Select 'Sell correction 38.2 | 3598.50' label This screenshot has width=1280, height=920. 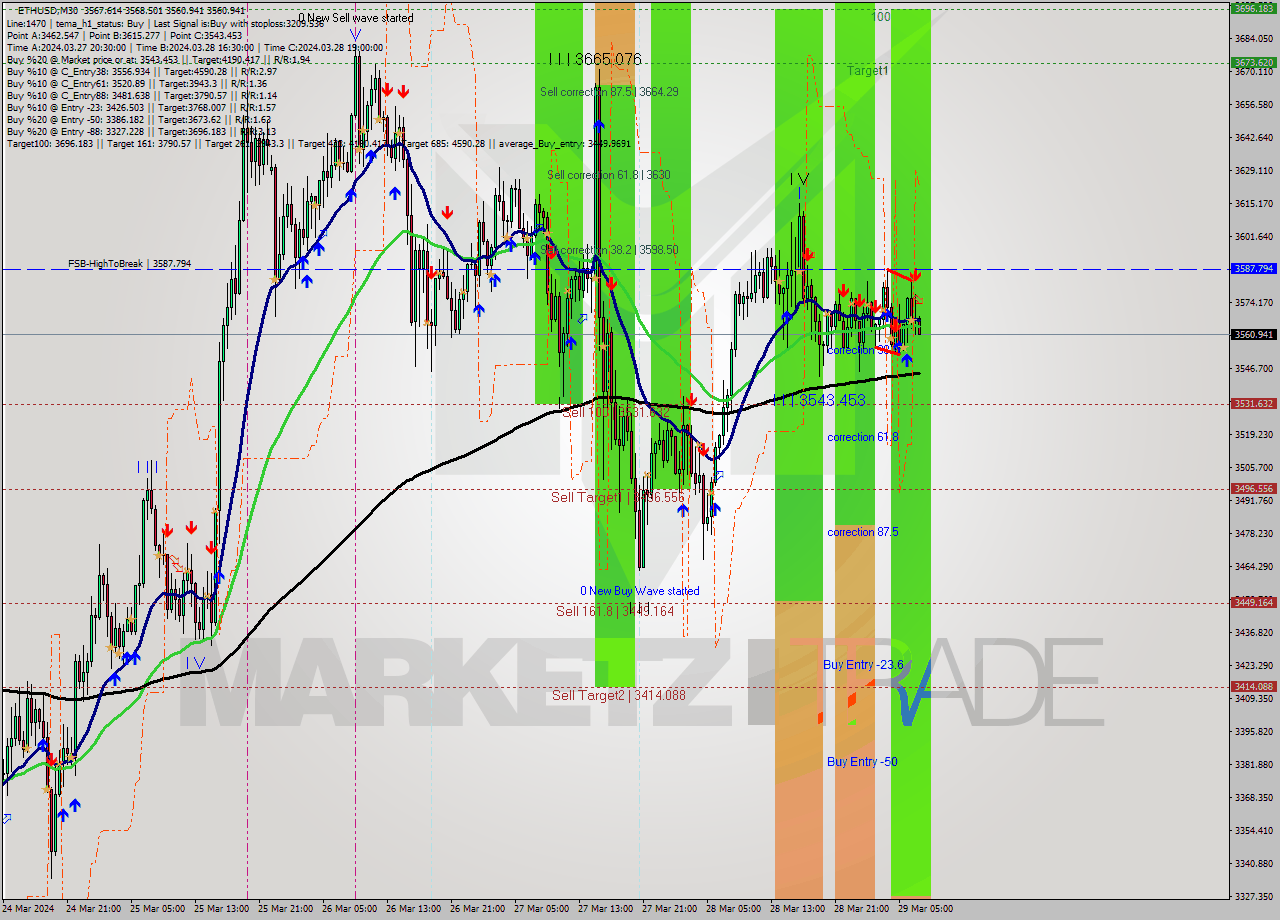609,250
